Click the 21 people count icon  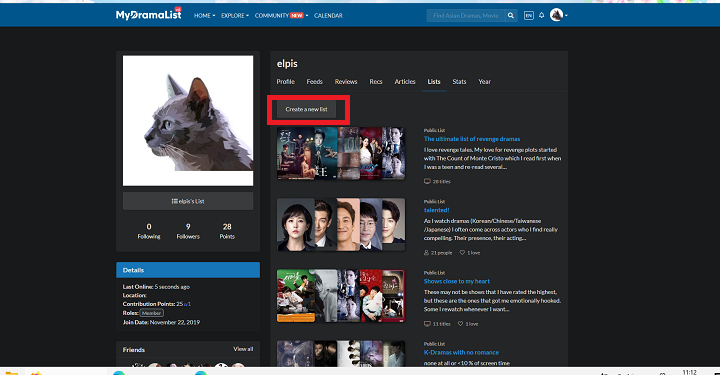pos(427,252)
